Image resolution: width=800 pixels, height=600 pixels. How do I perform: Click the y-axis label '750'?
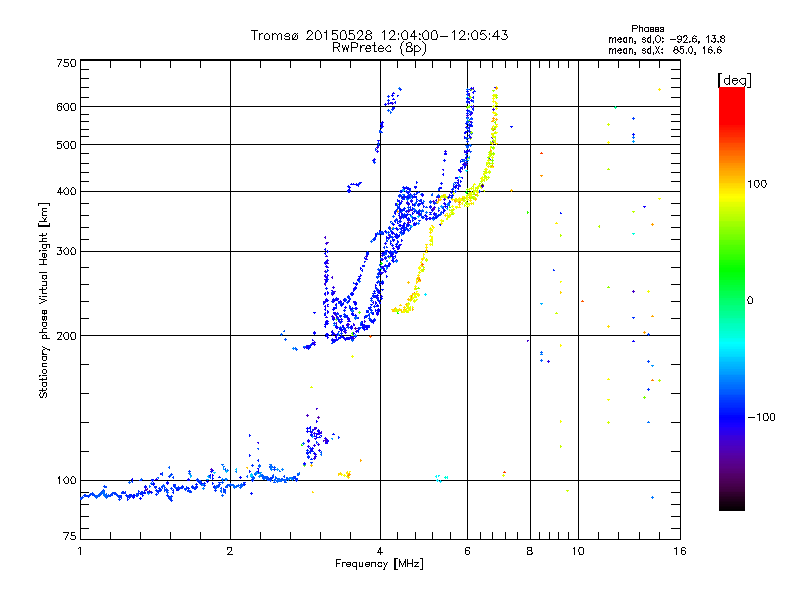66,63
